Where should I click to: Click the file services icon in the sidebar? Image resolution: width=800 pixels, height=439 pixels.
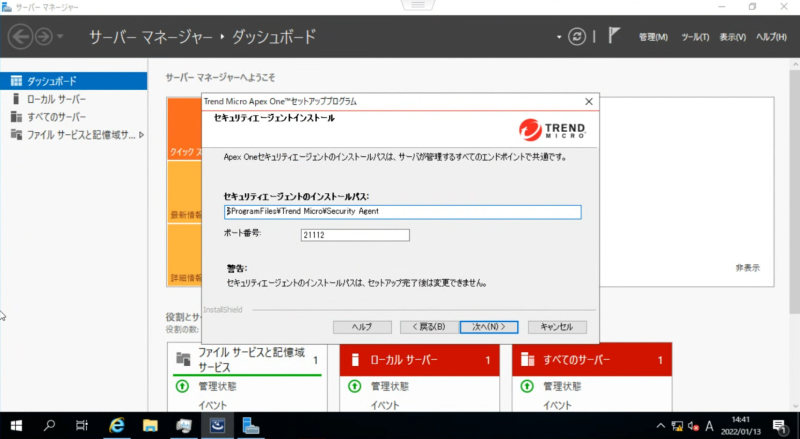16,135
